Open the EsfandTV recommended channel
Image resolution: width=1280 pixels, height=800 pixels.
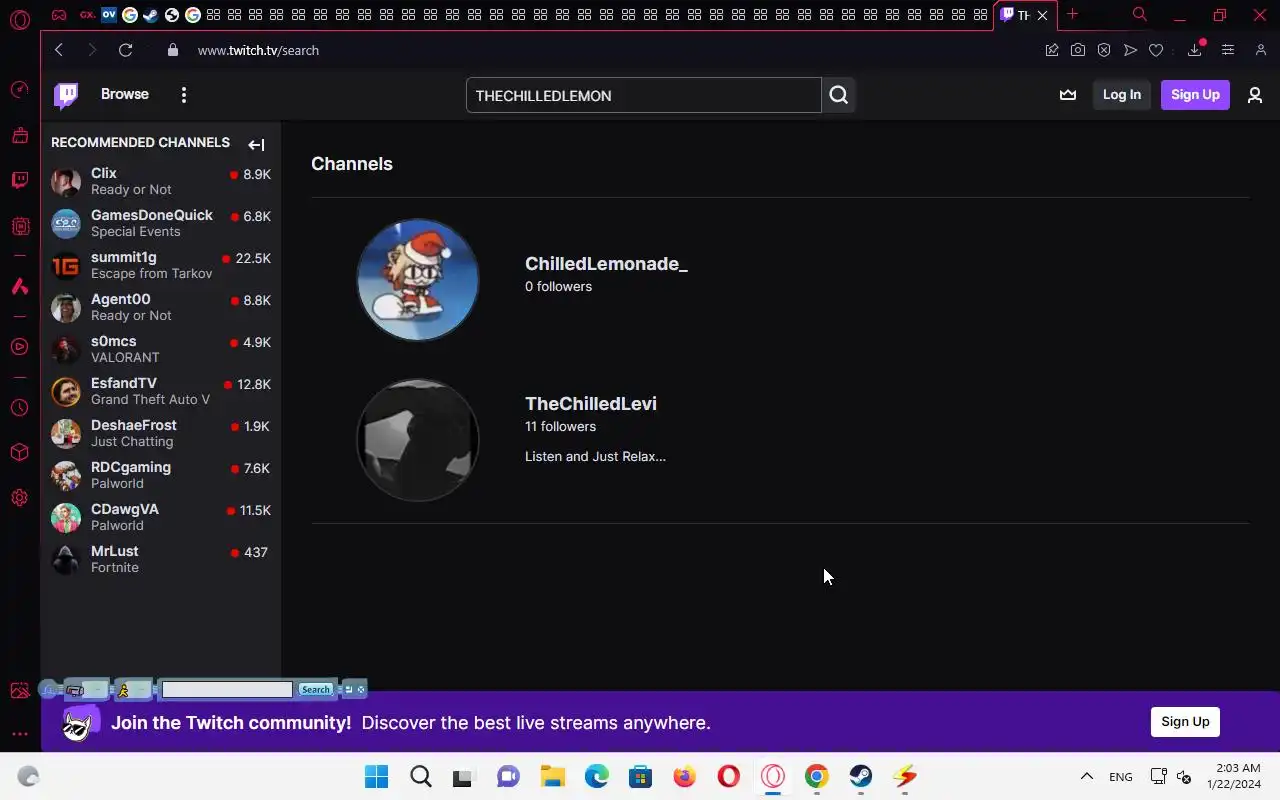pos(161,391)
